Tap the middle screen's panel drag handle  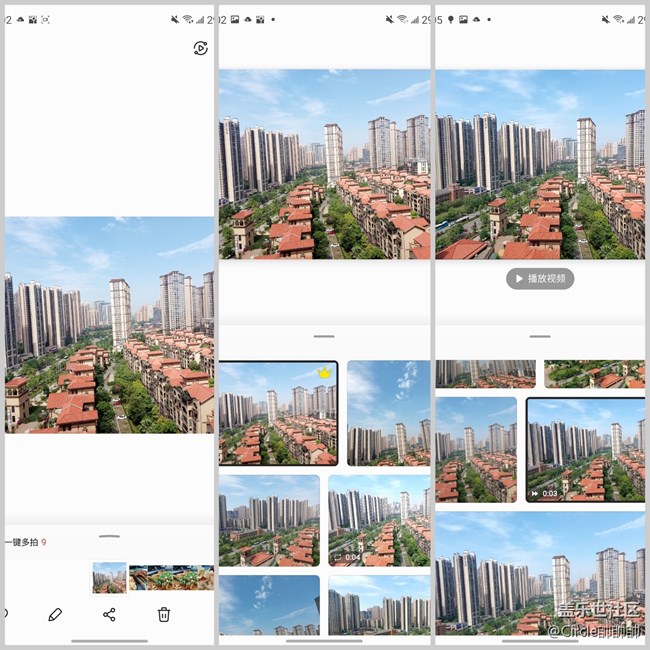click(x=324, y=336)
